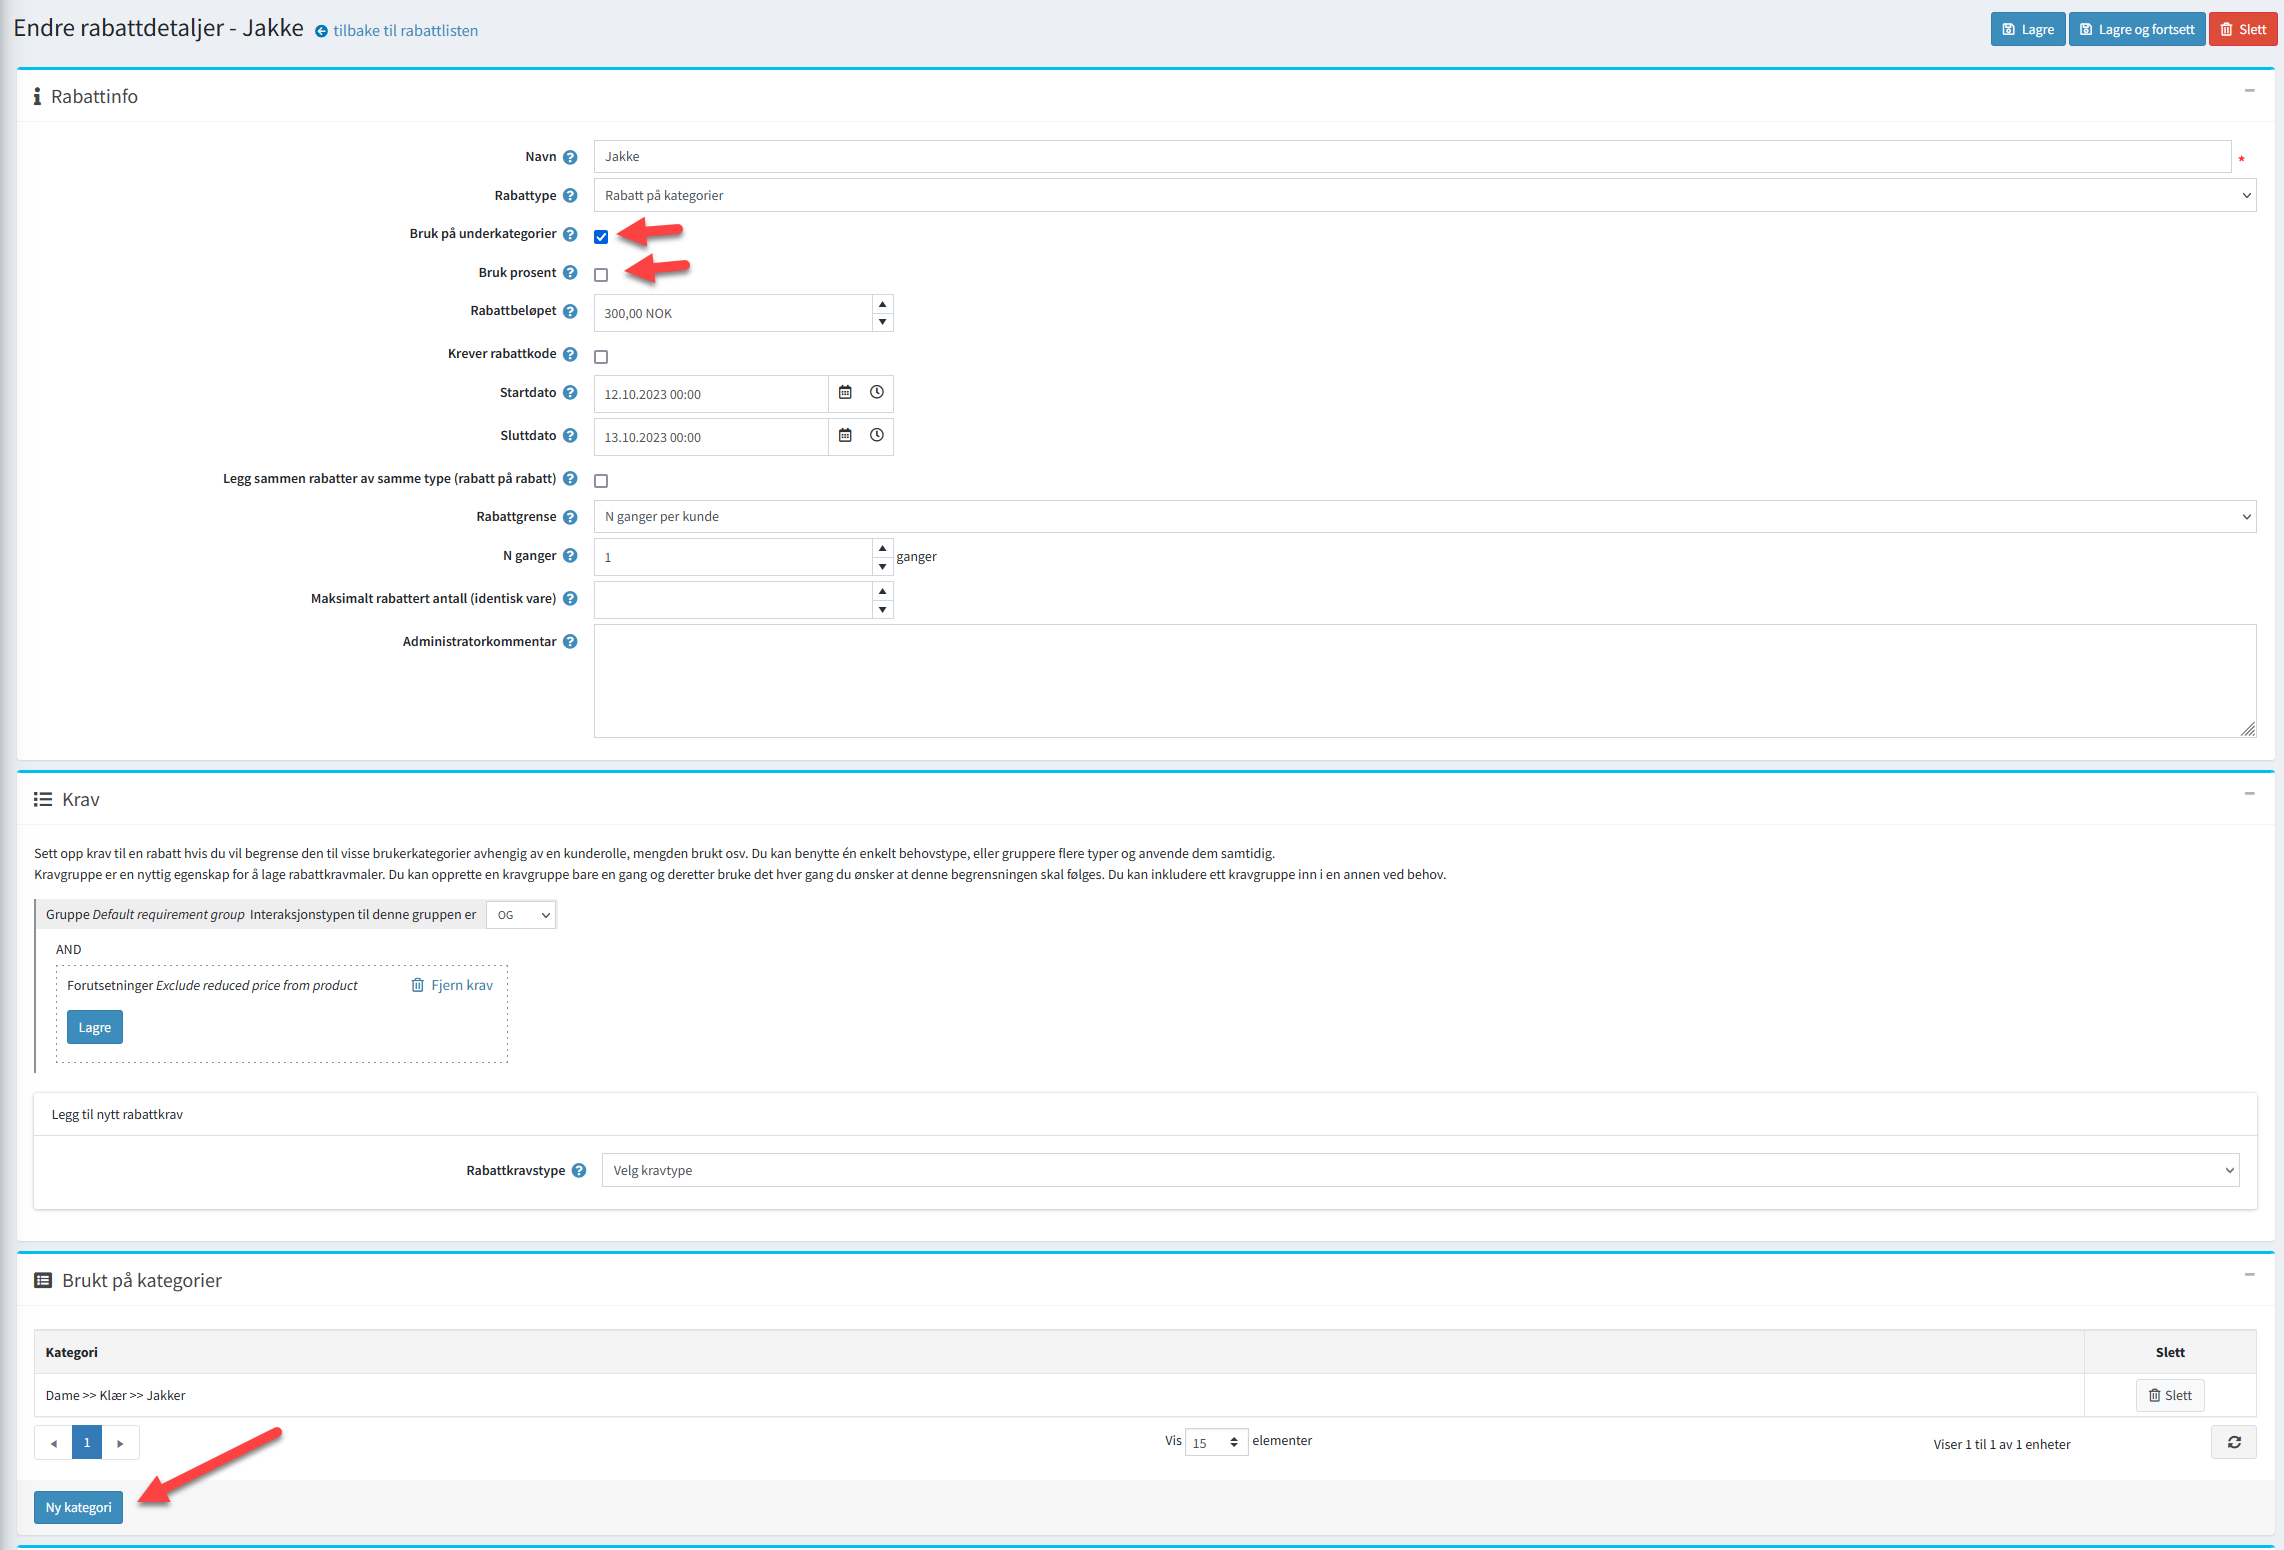Click the Ny kategori button
2284x1550 pixels.
(x=78, y=1508)
